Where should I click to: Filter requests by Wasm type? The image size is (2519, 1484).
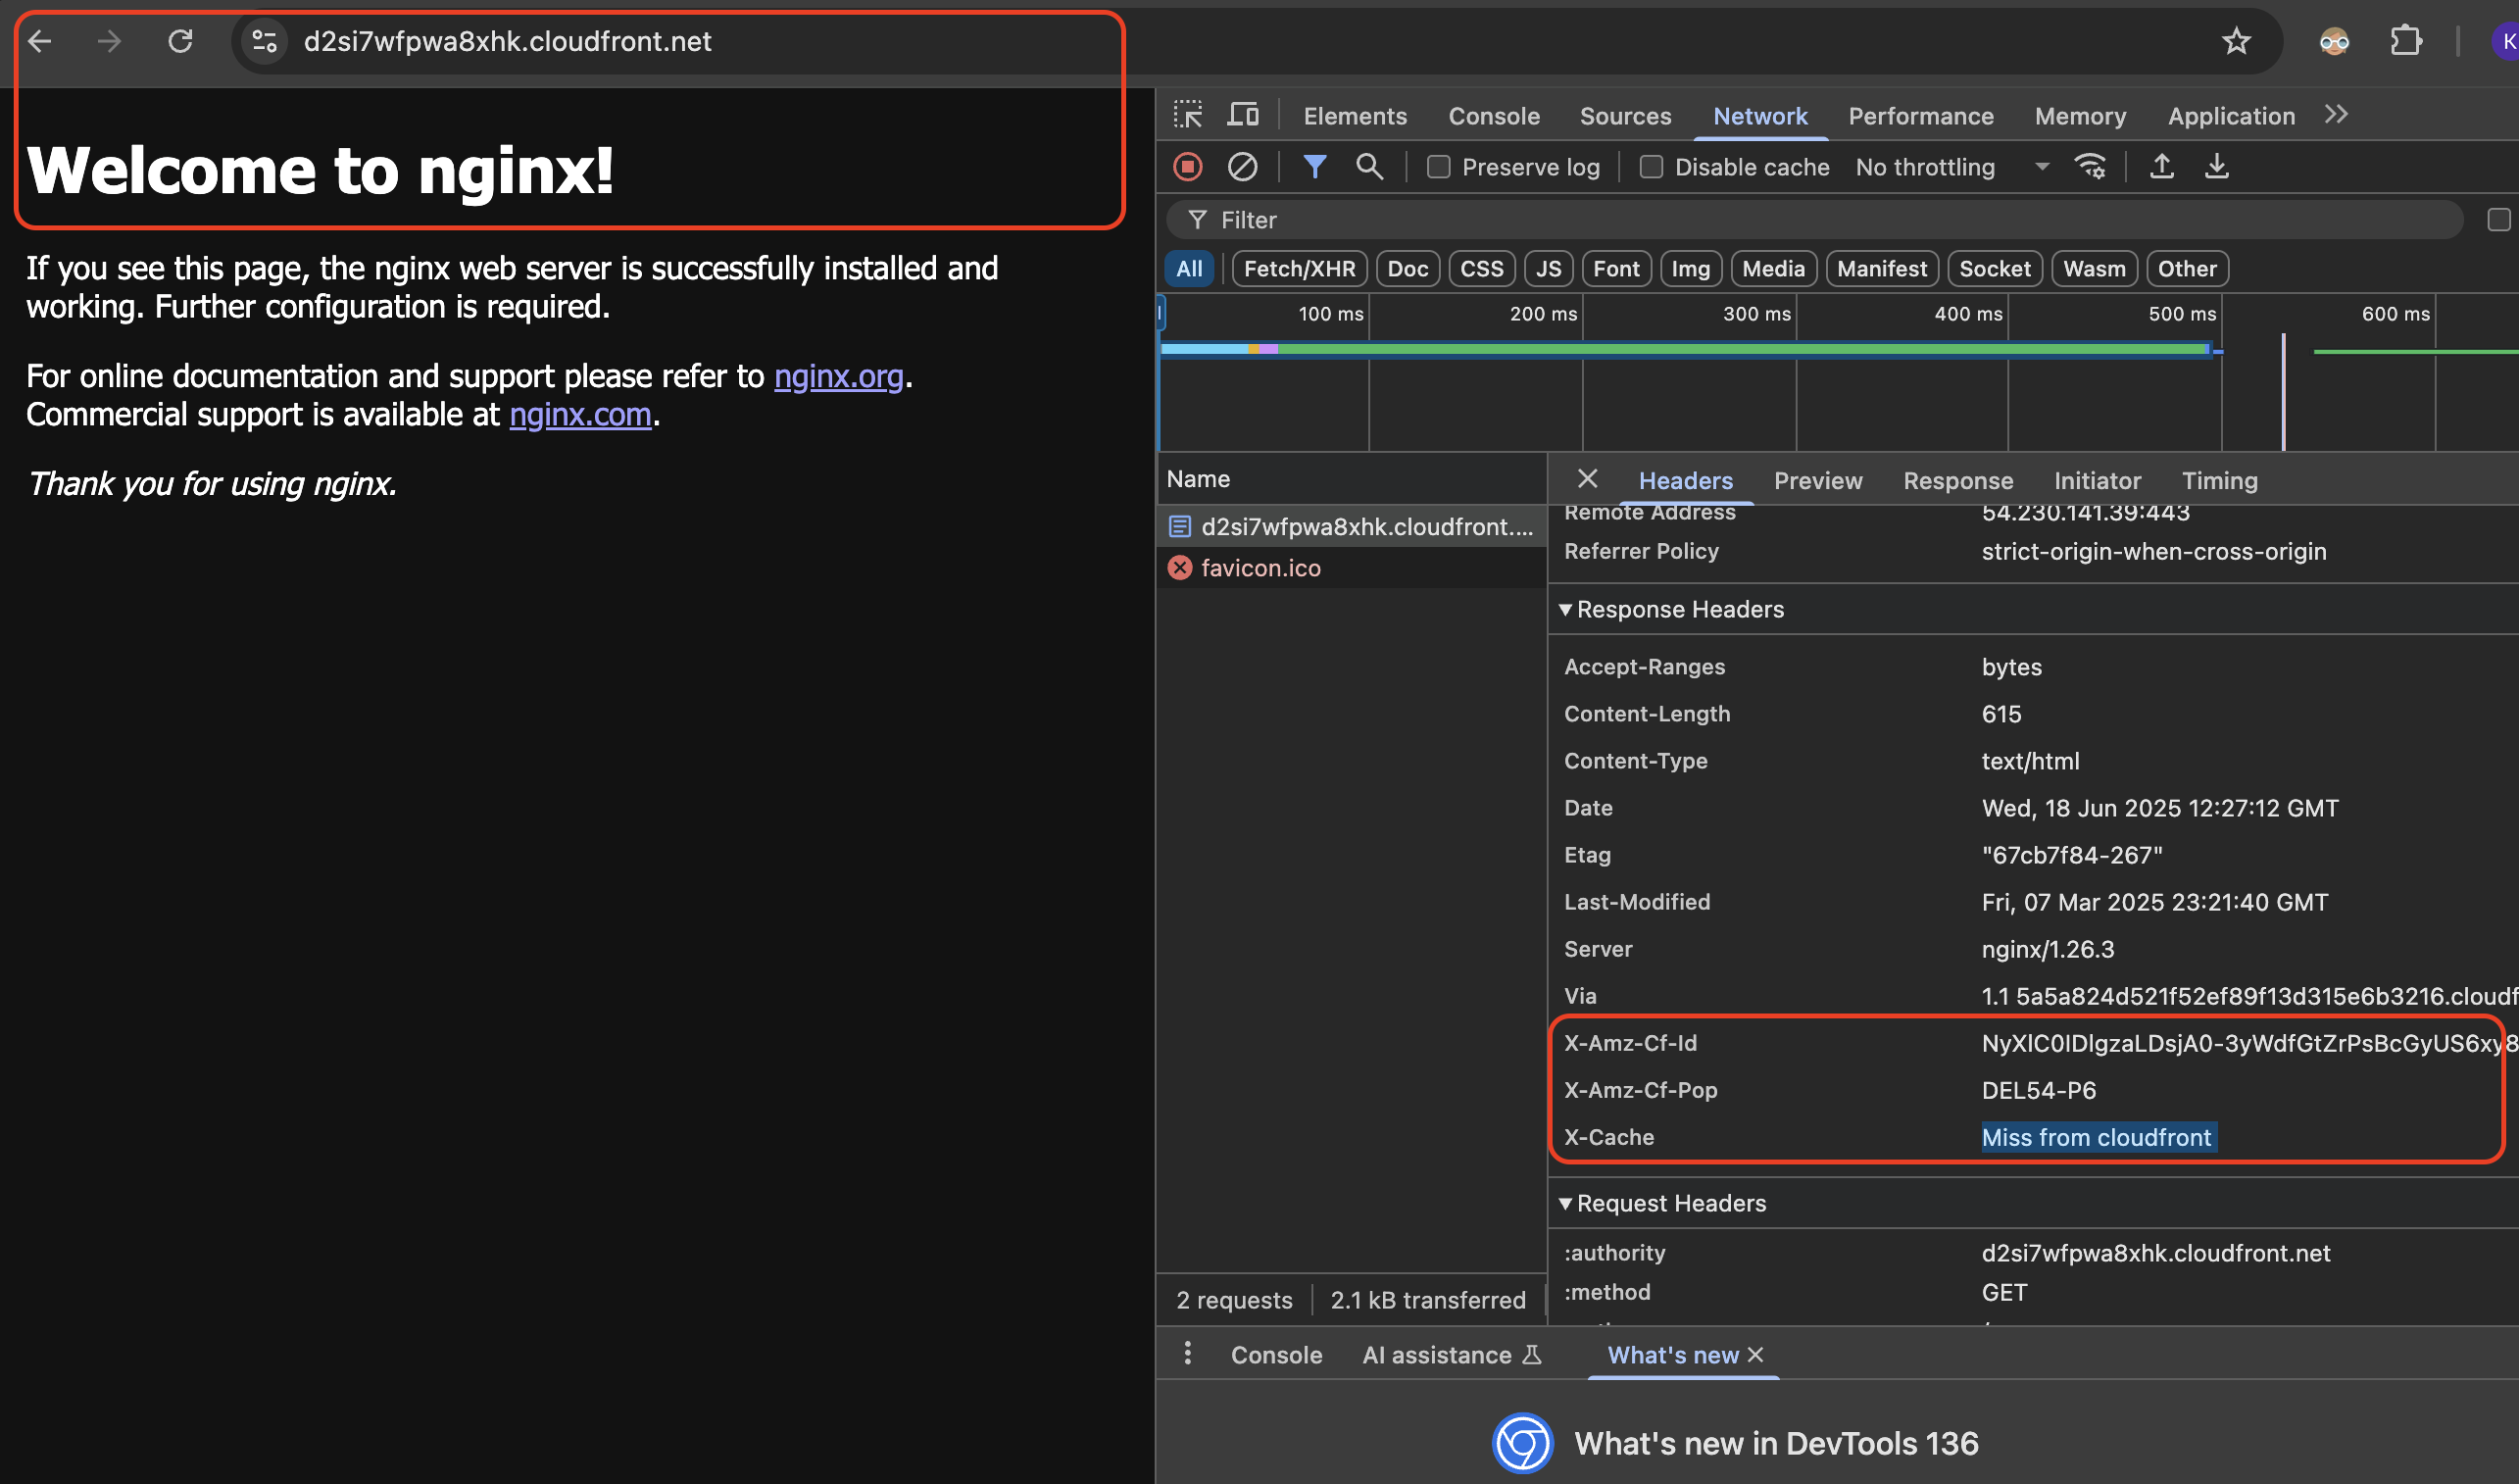[2094, 269]
